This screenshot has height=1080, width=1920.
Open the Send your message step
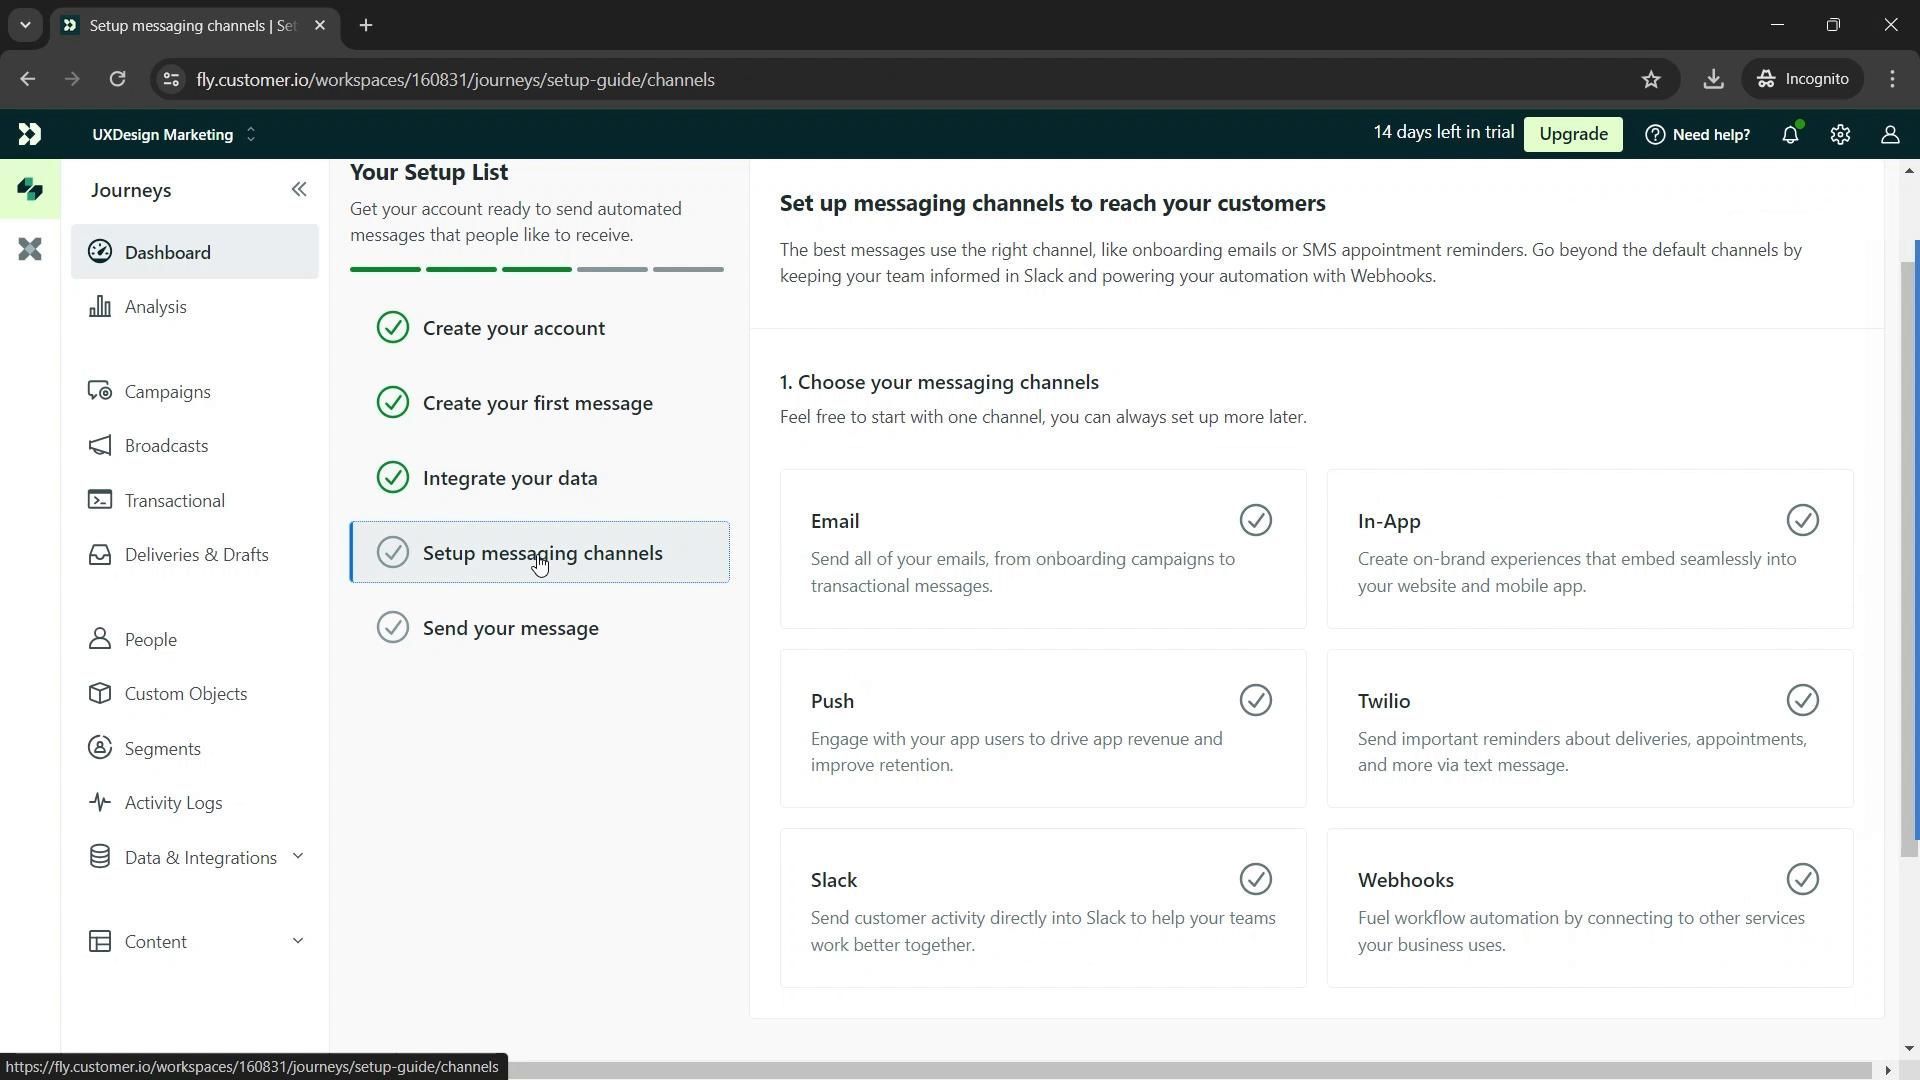pyautogui.click(x=510, y=628)
